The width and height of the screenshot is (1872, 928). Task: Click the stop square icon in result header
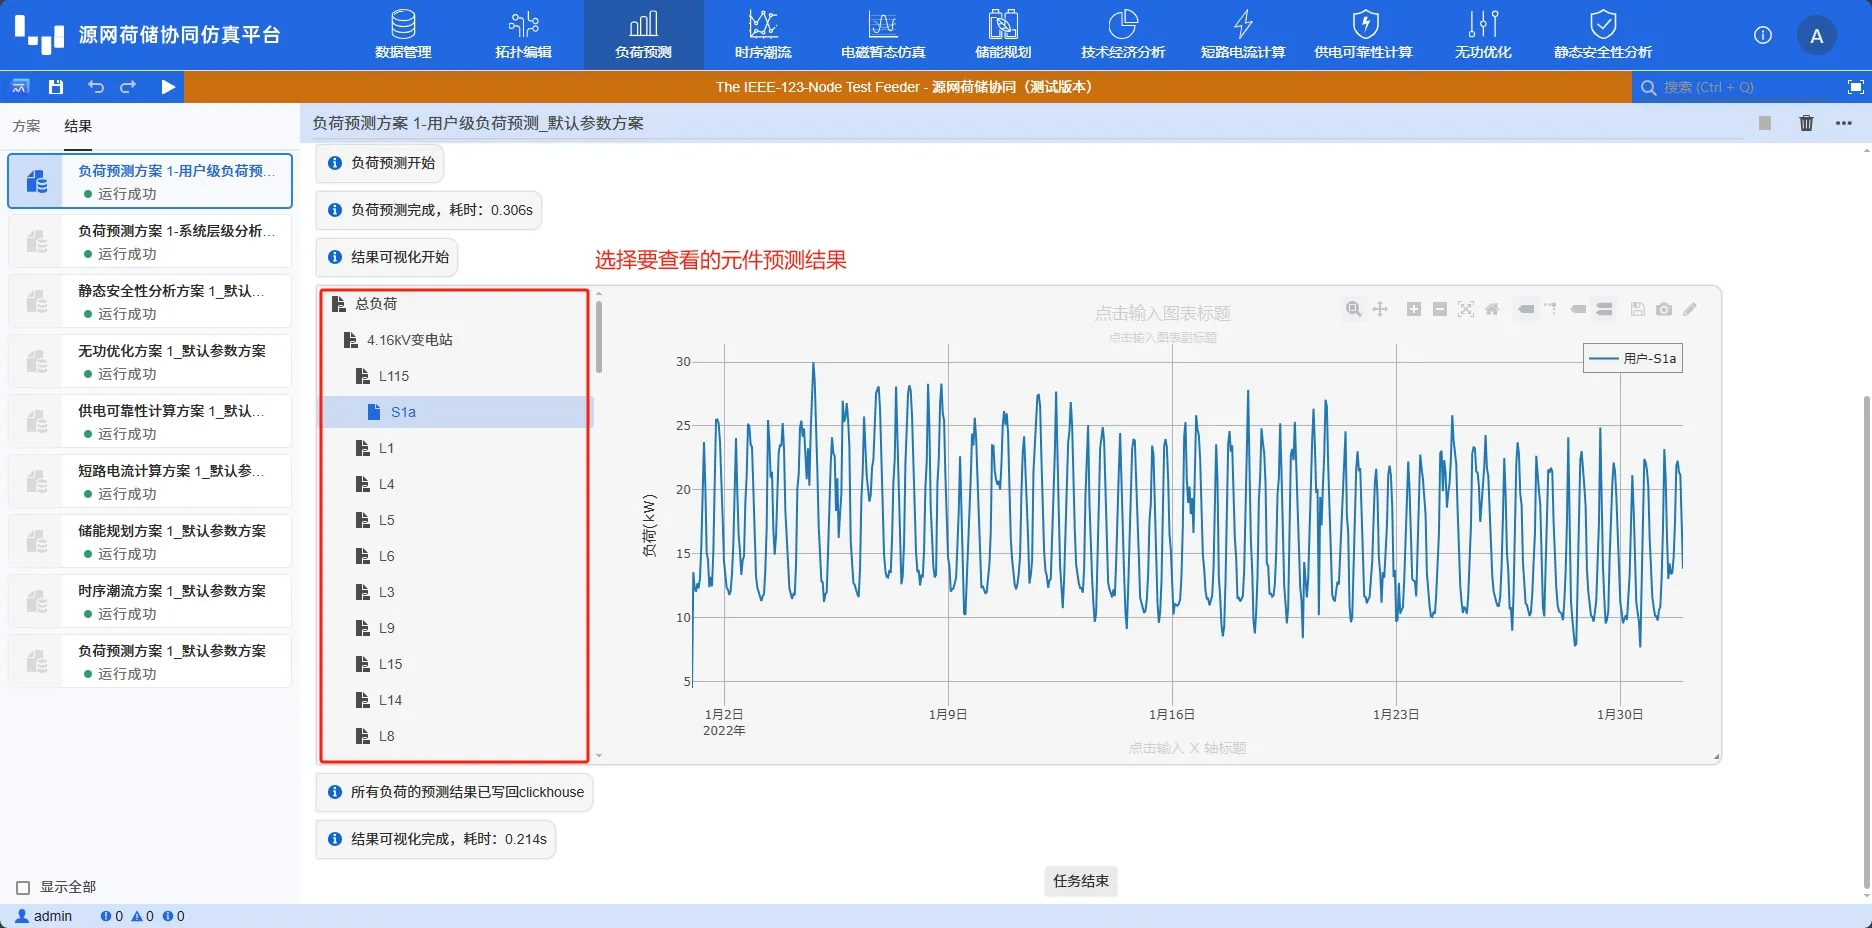[x=1765, y=123]
